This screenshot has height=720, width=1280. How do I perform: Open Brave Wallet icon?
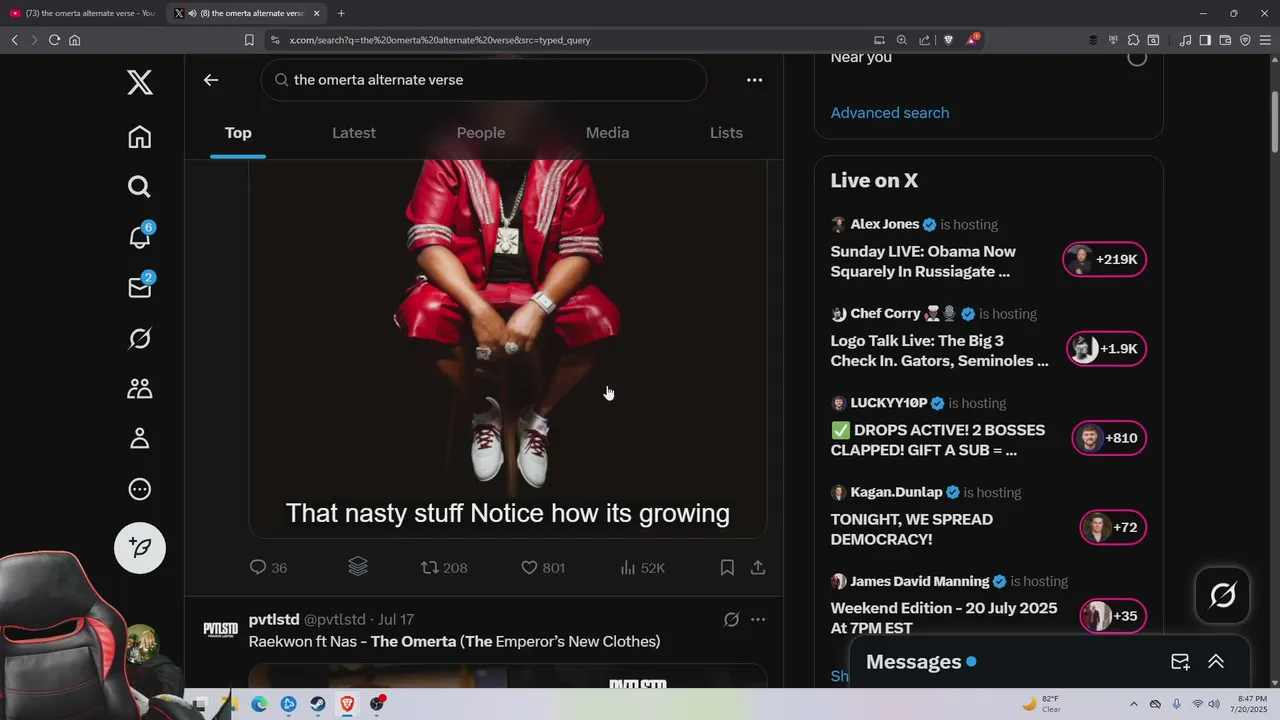tap(1225, 40)
